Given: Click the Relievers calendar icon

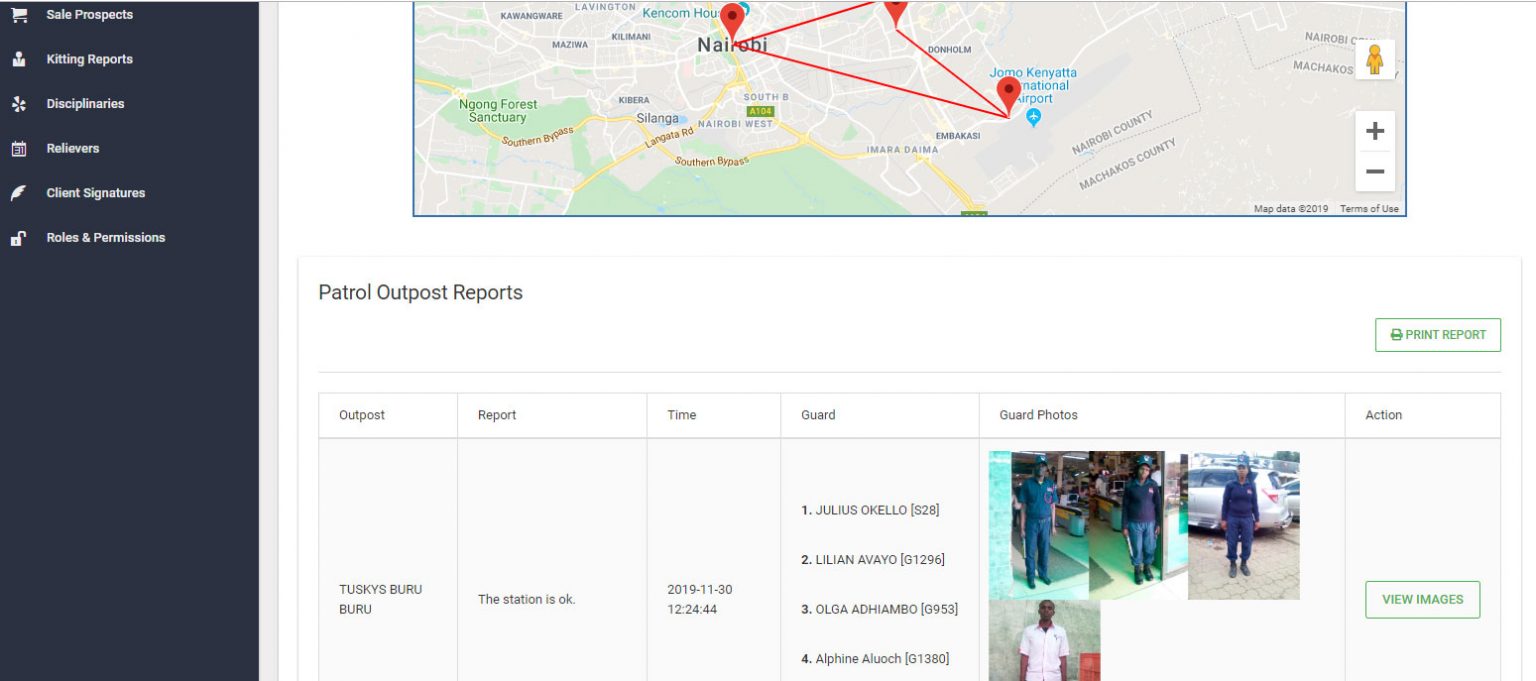Looking at the screenshot, I should click(19, 149).
